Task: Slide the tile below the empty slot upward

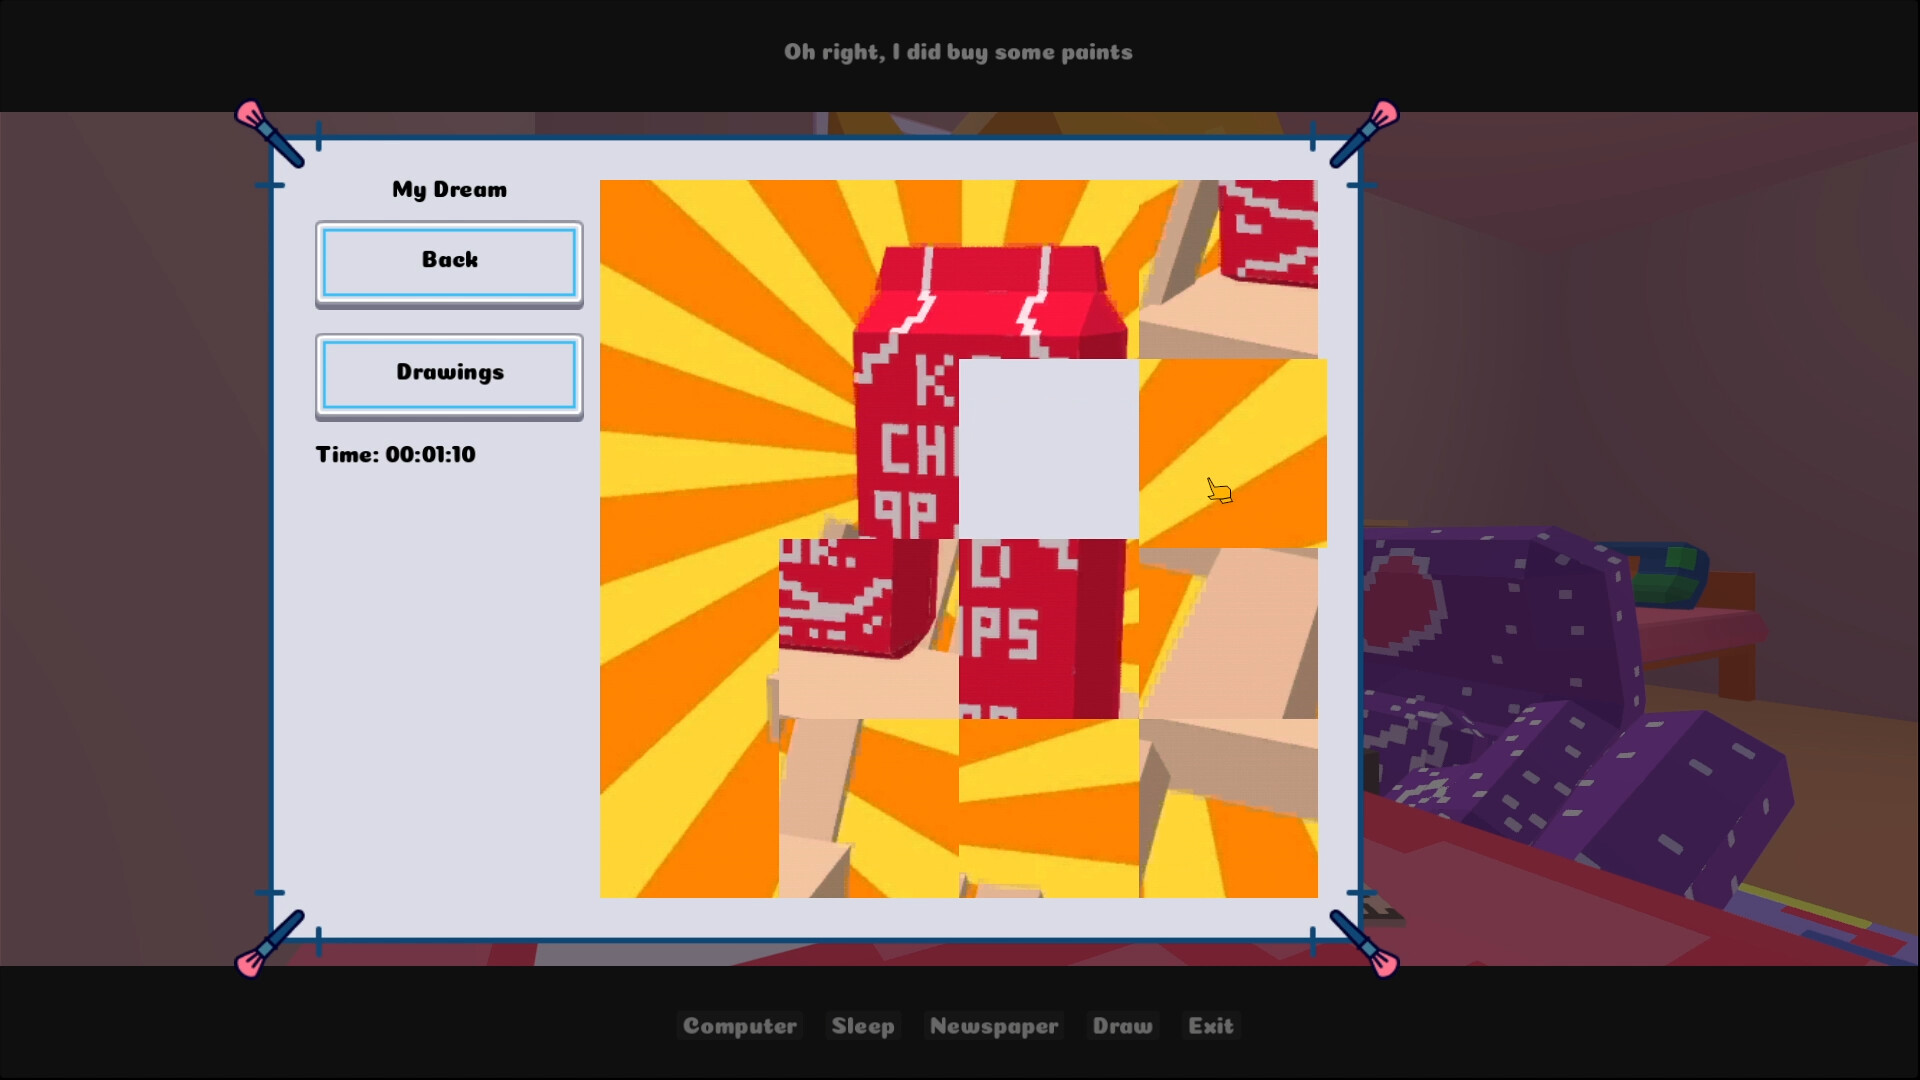Action: point(1048,630)
